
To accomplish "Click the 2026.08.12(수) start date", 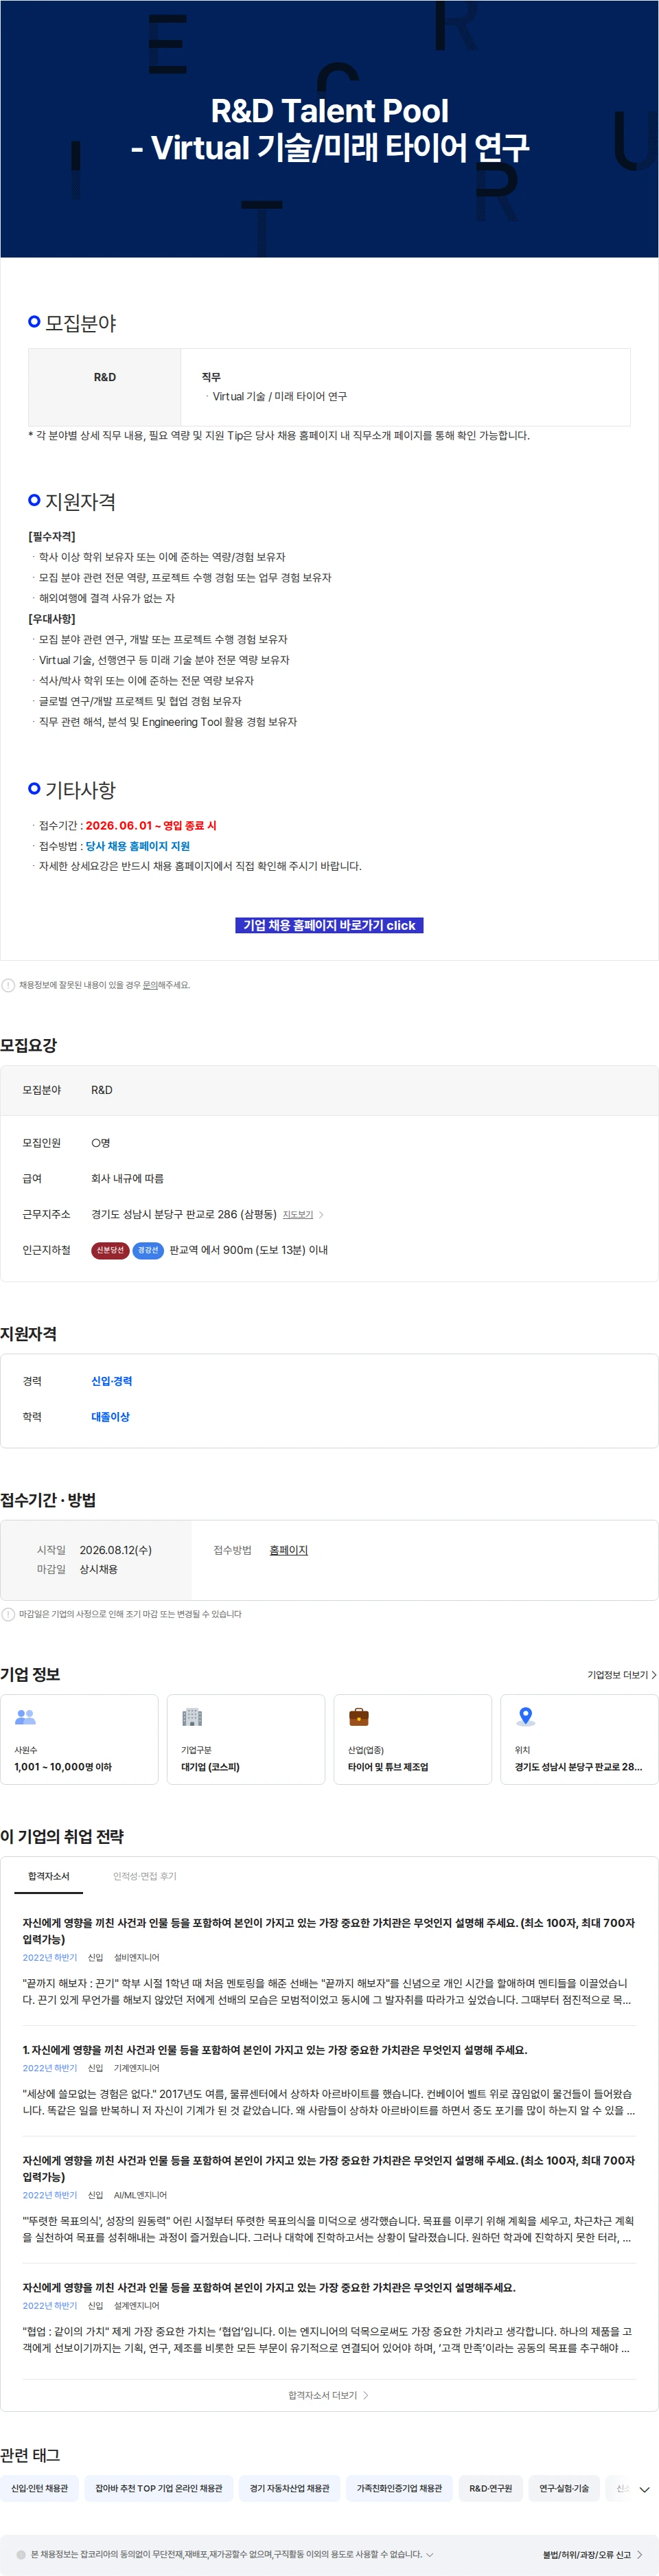I will (x=116, y=1550).
